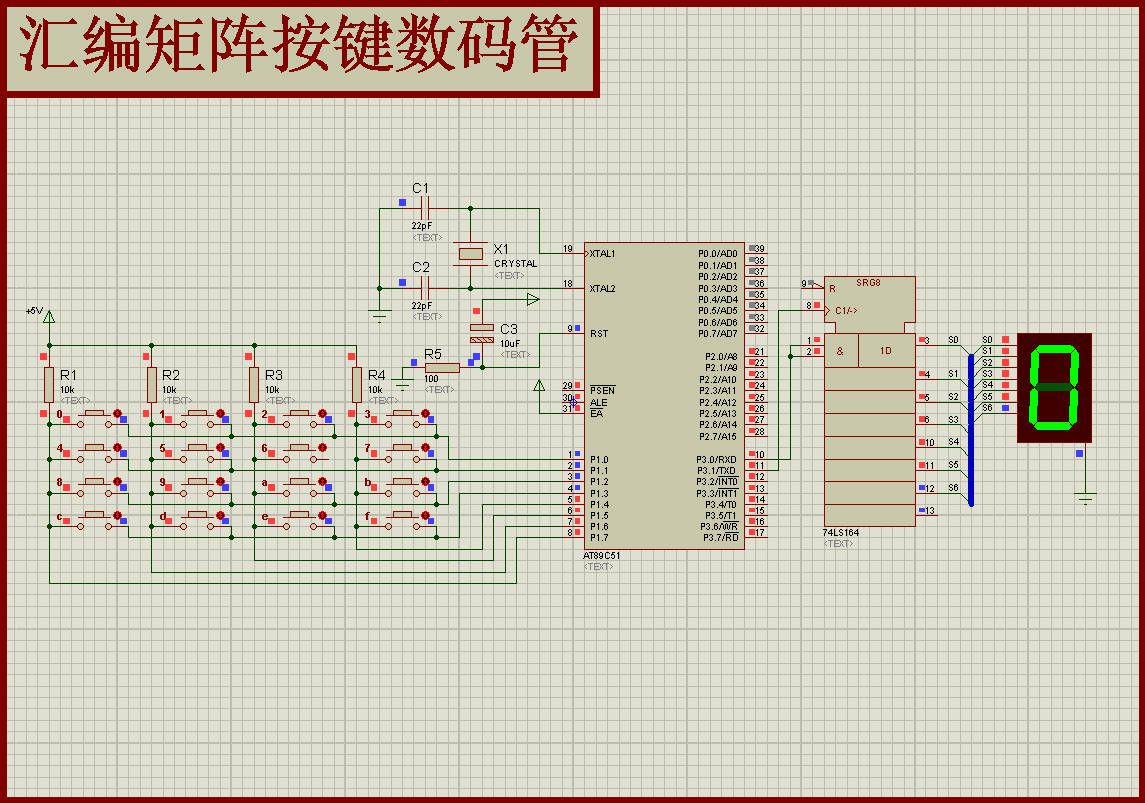Click pull-up resistor R1
This screenshot has width=1145, height=803.
point(49,385)
